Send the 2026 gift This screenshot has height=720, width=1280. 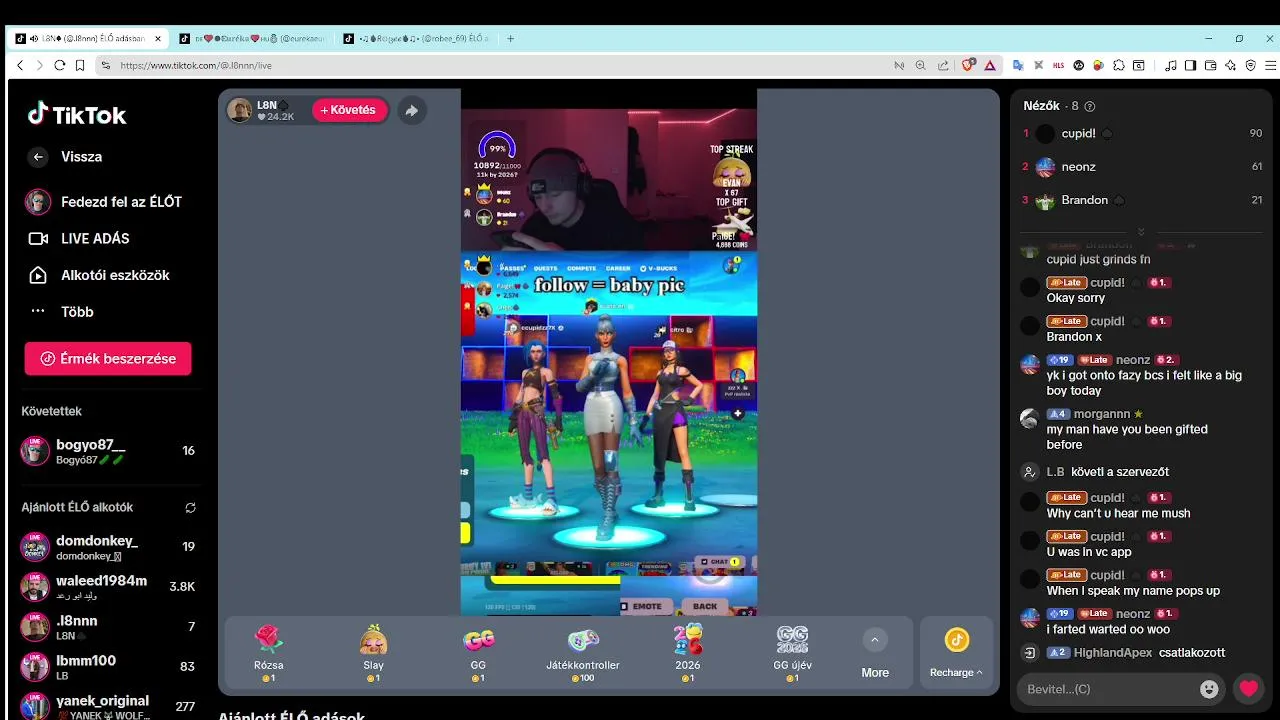click(x=688, y=654)
